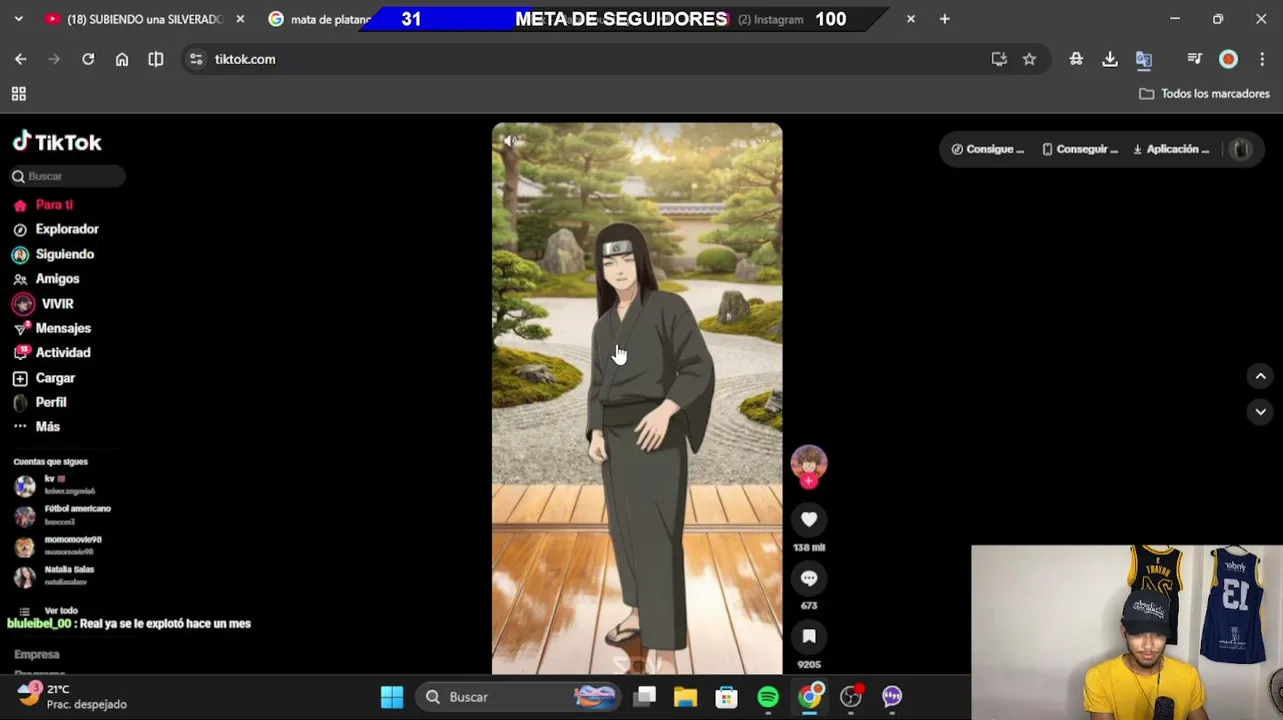The height and width of the screenshot is (720, 1283).
Task: Go to the previous video with the up arrow
Action: 1260,376
